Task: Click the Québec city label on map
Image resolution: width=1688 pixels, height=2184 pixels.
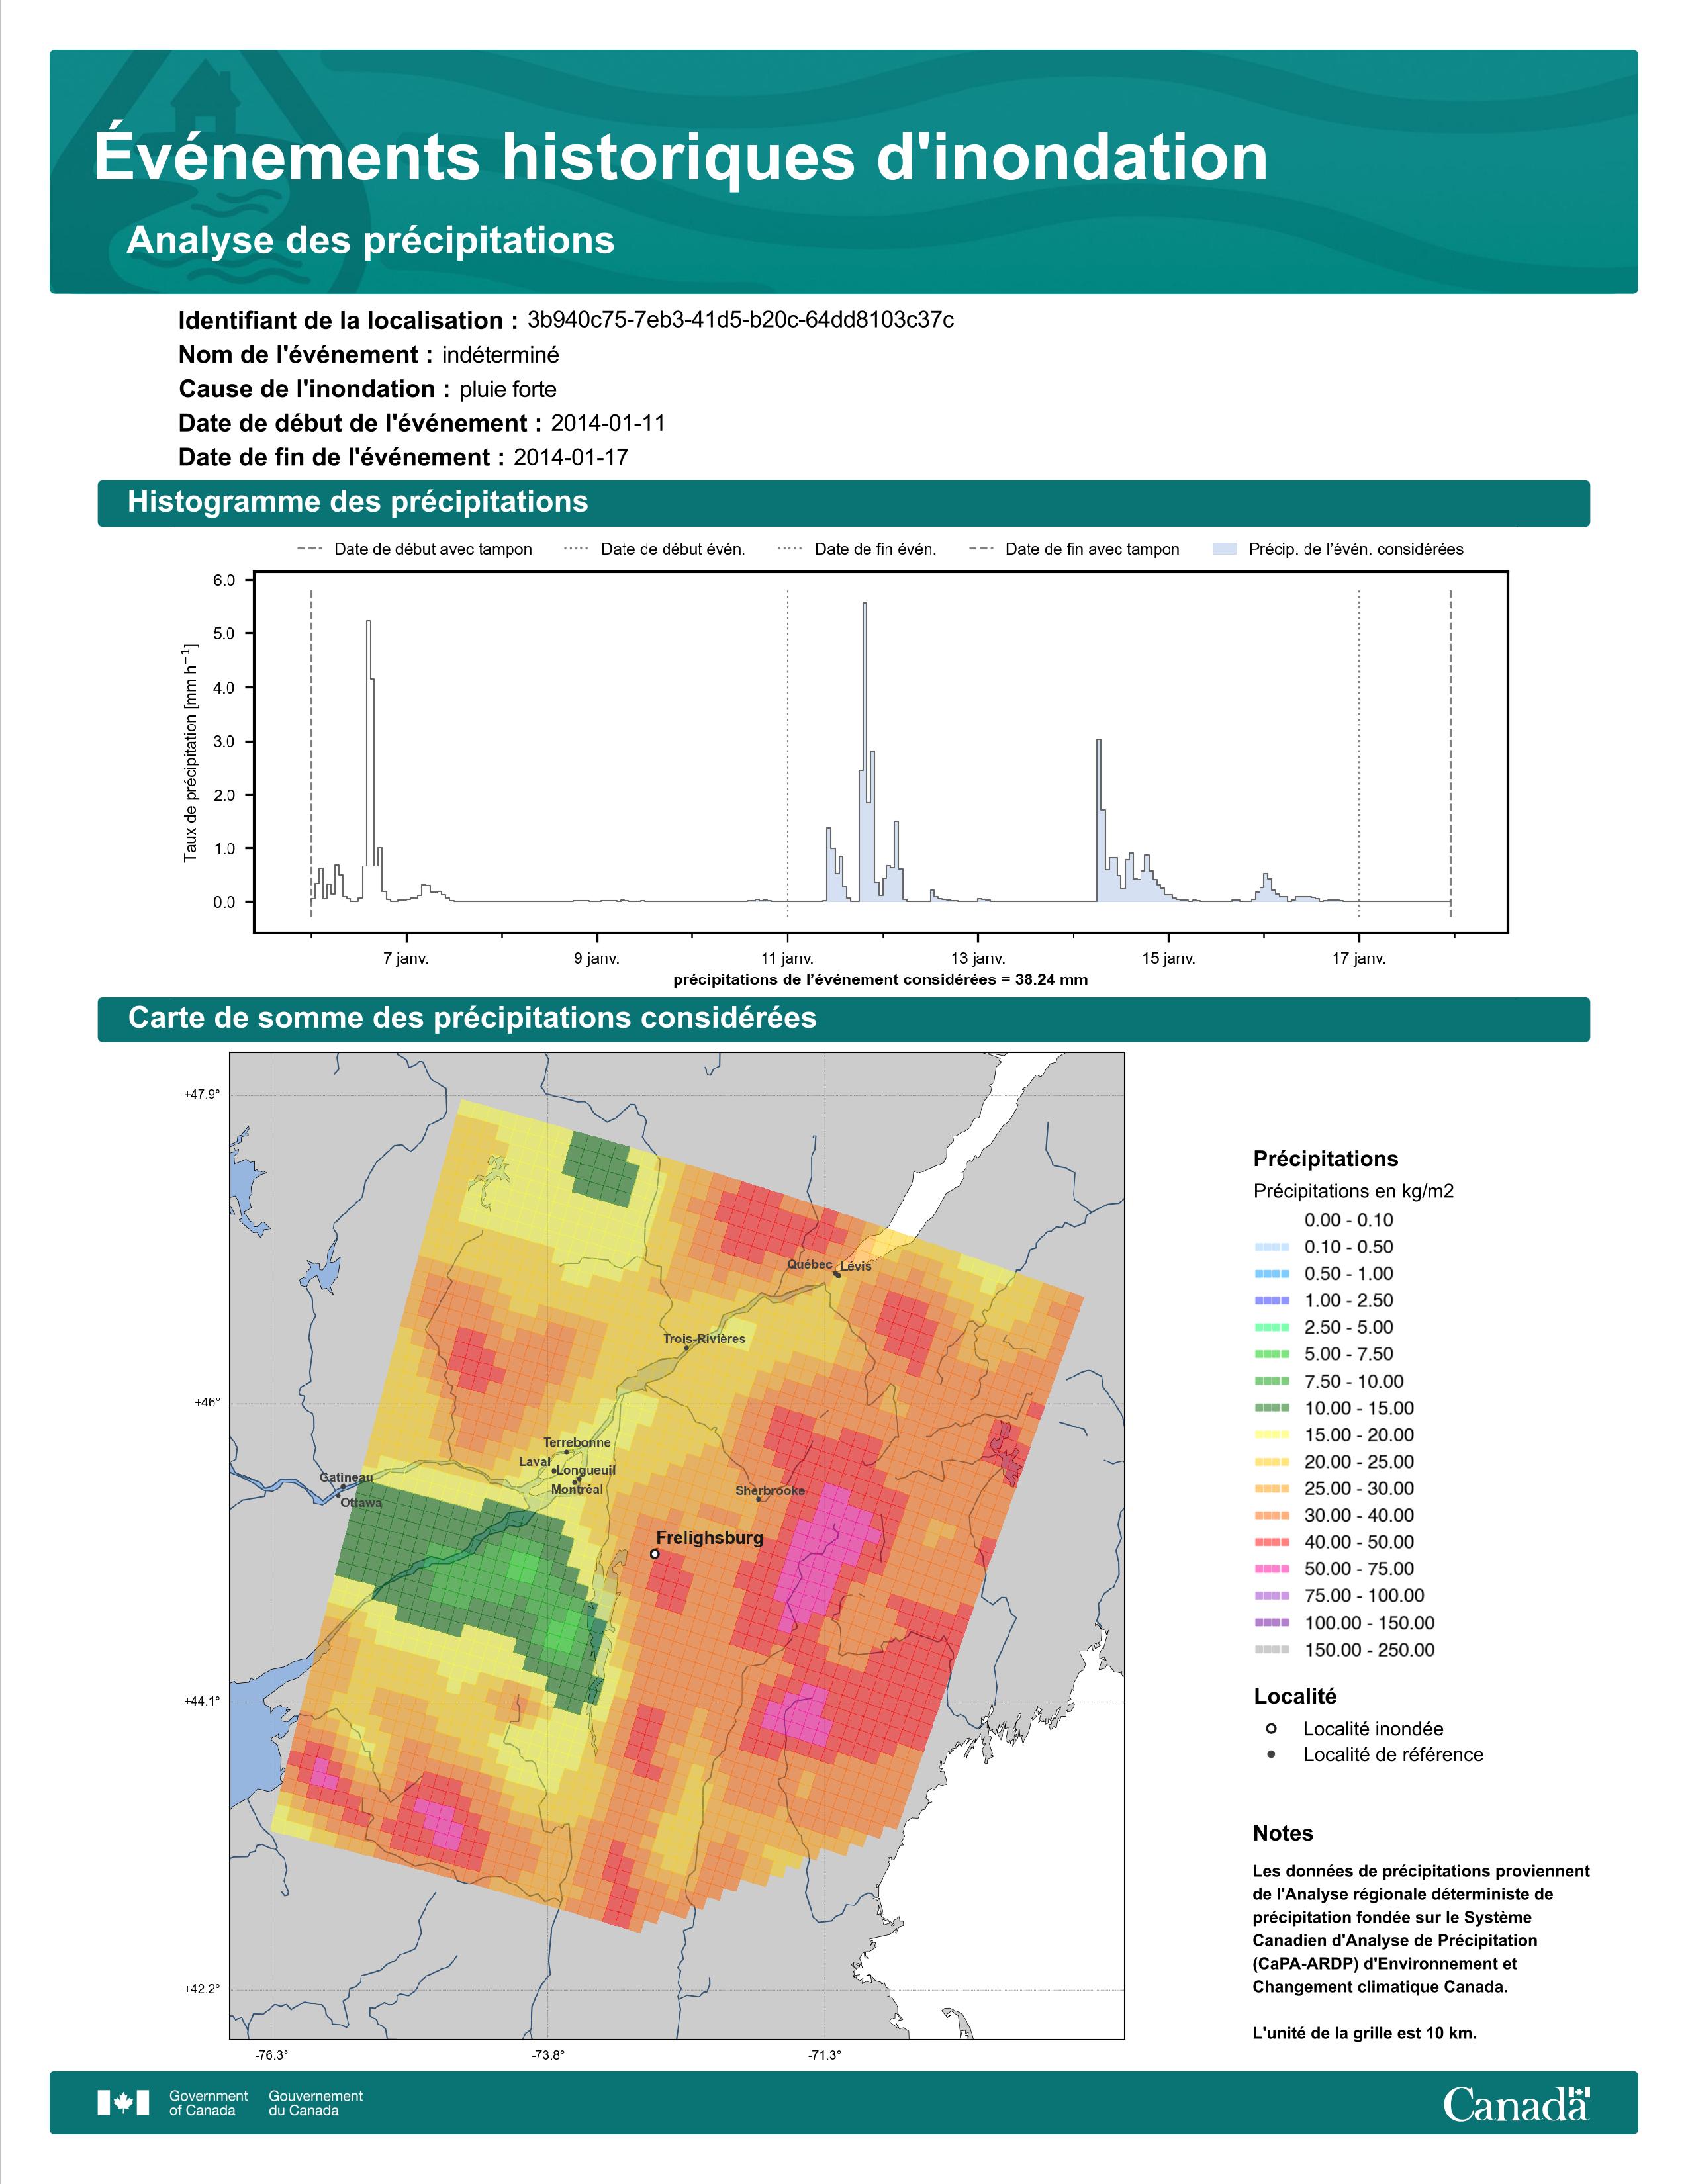Action: click(x=809, y=1264)
